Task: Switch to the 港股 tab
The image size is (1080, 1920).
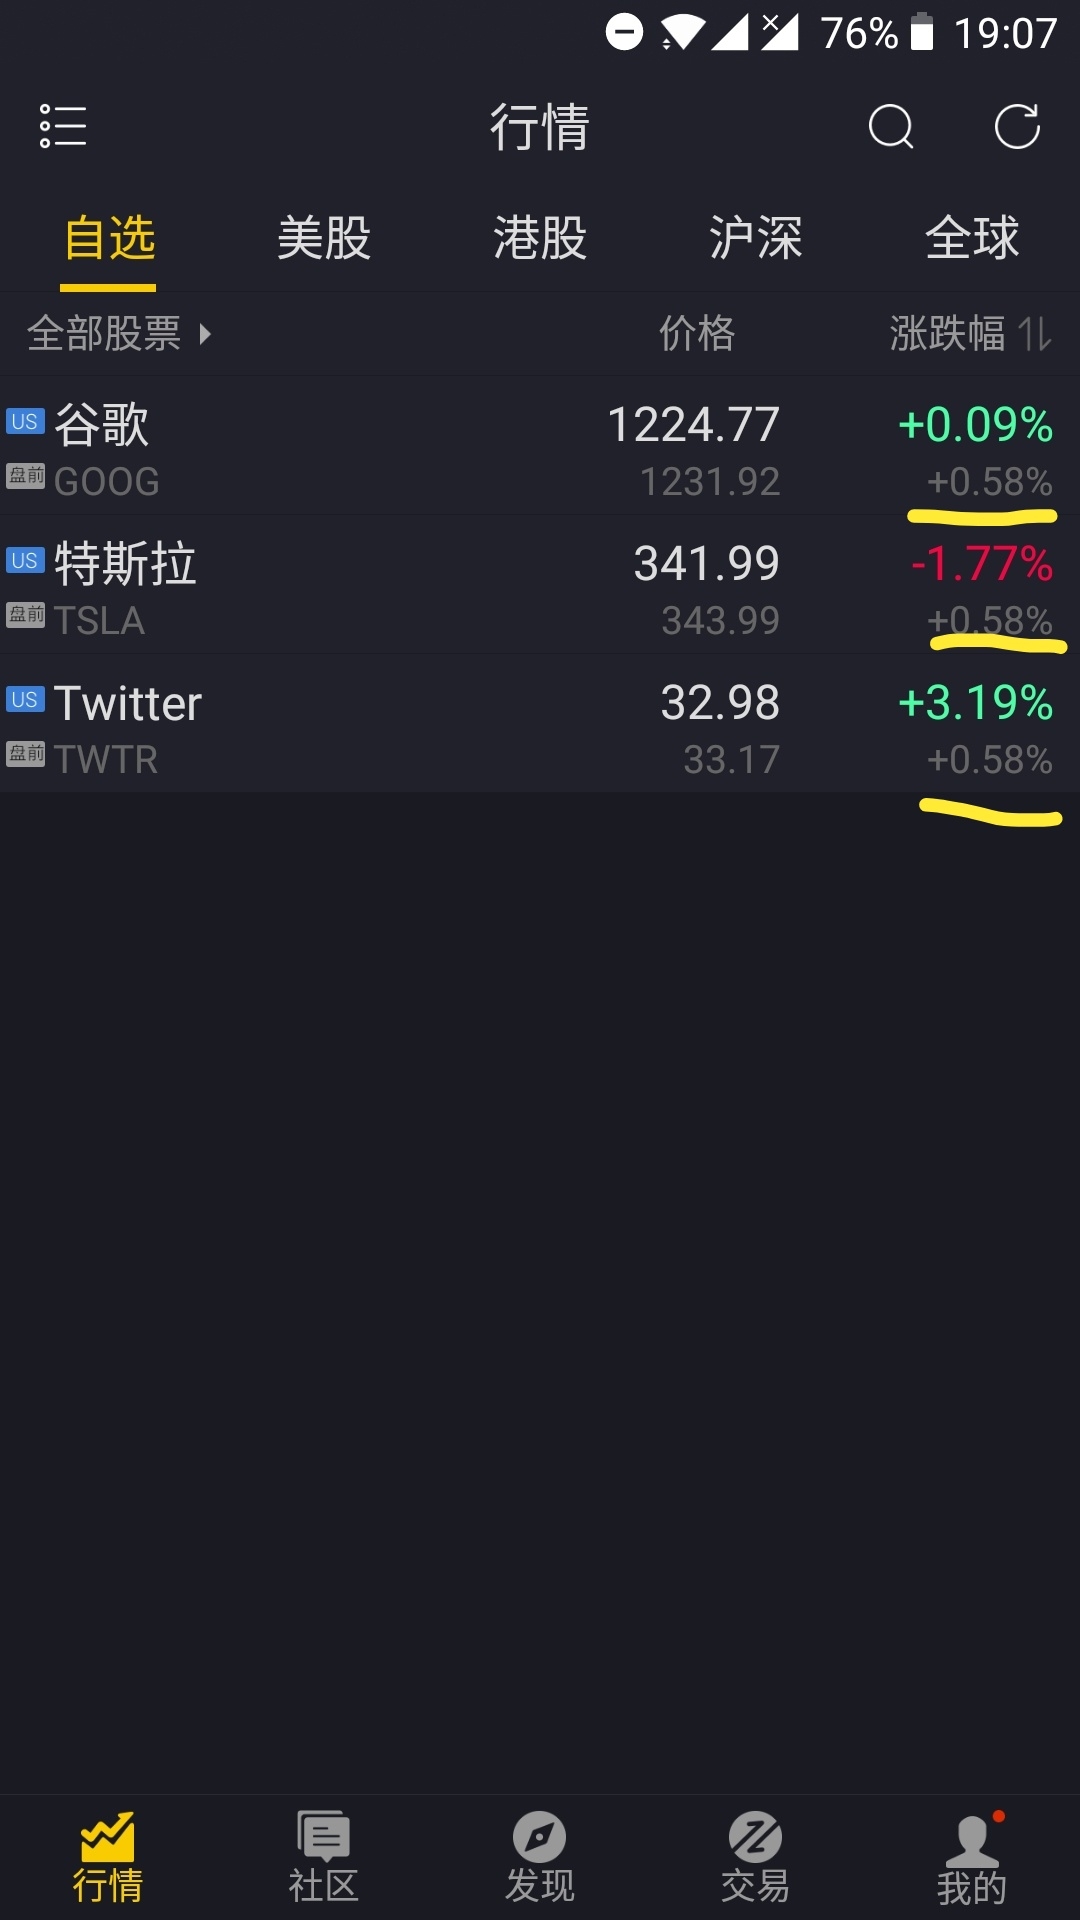Action: (540, 238)
